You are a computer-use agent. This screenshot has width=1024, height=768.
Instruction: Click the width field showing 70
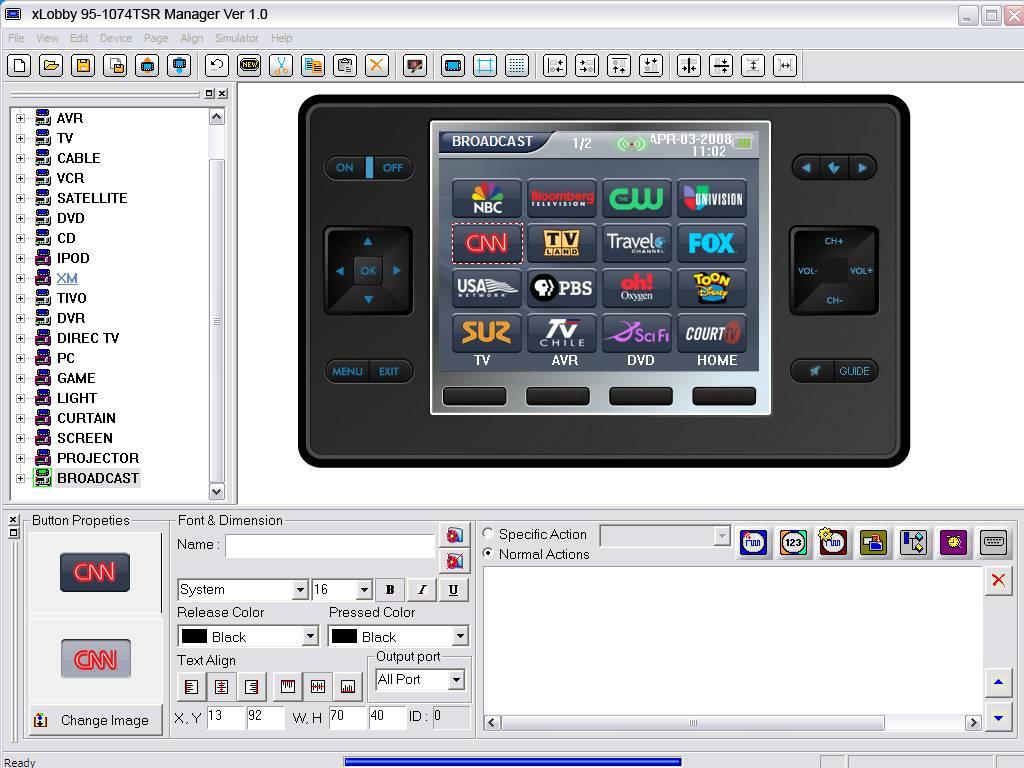tap(347, 717)
